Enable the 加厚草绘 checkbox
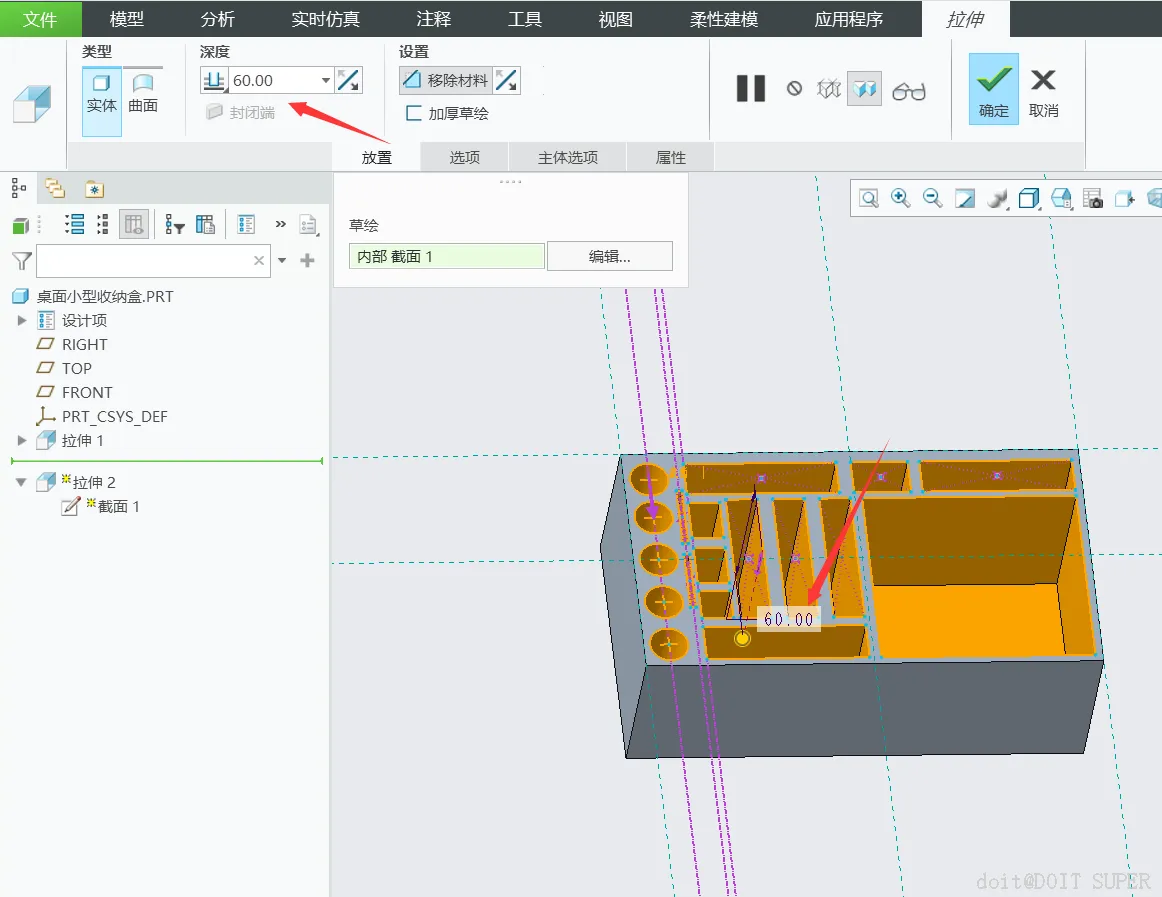 pyautogui.click(x=413, y=113)
